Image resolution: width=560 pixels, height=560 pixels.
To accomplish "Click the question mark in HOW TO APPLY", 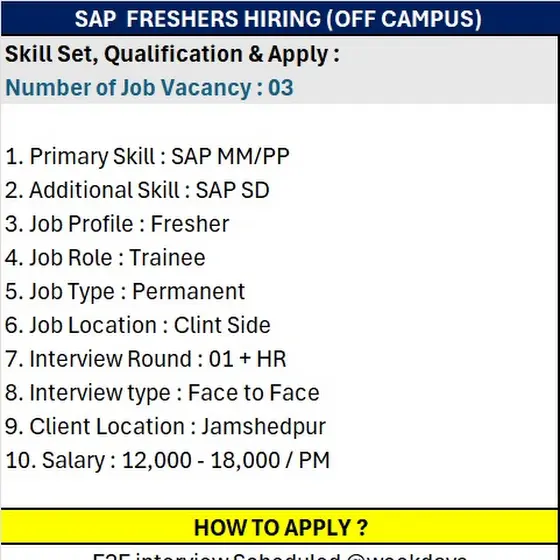I will click(362, 527).
